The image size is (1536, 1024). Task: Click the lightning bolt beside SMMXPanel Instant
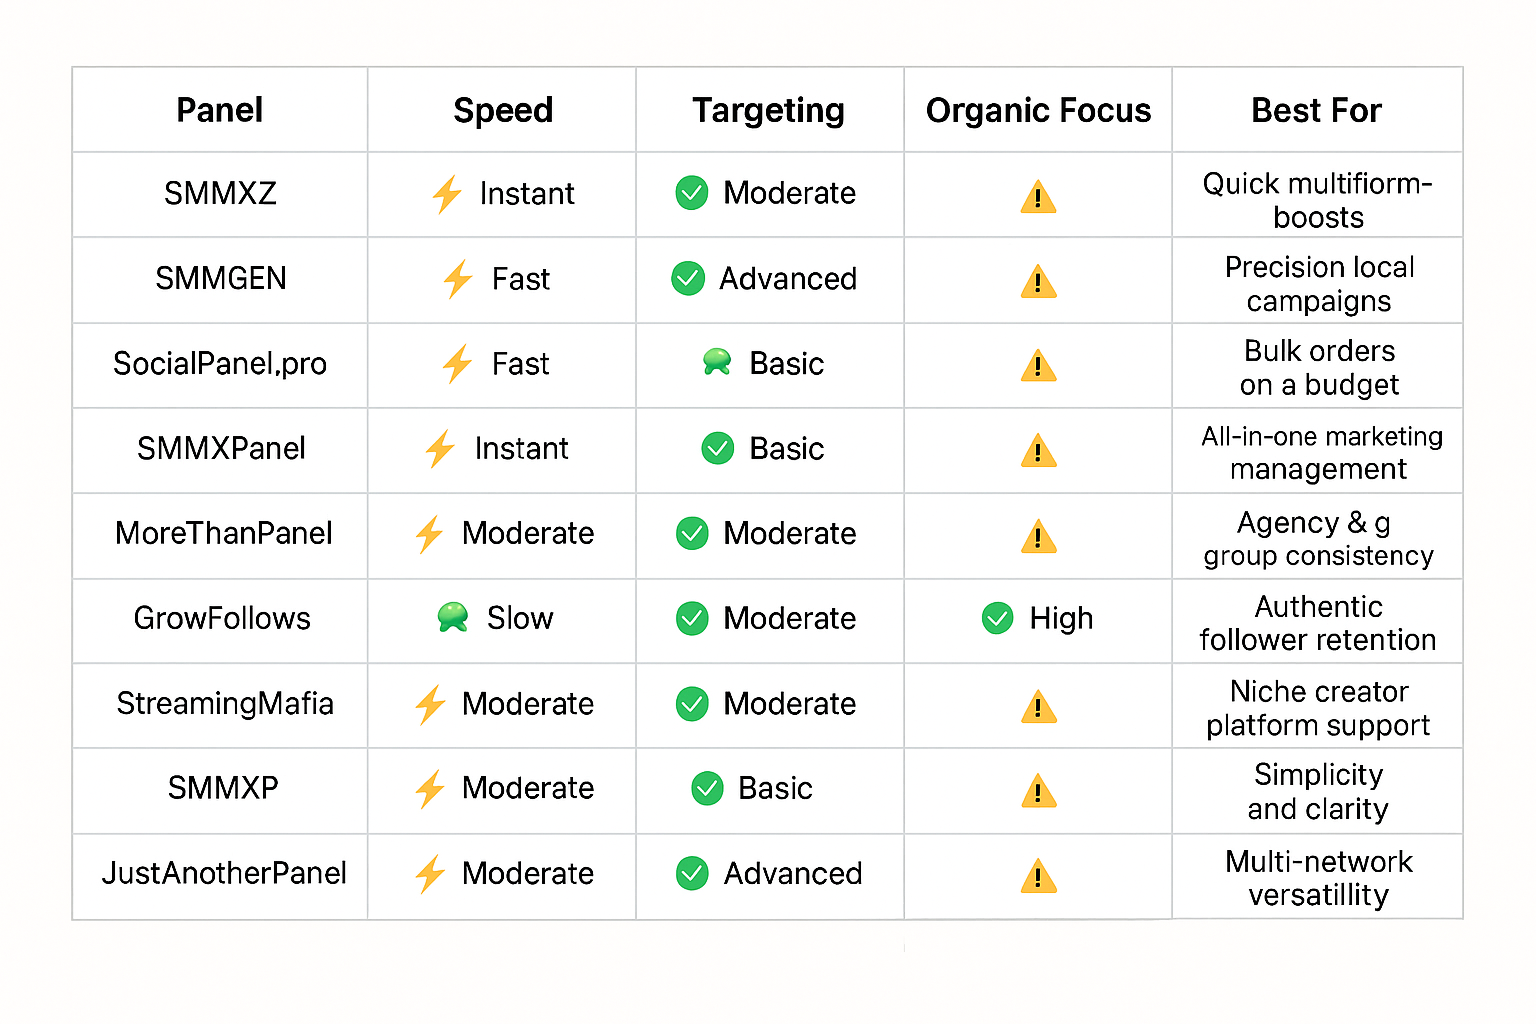440,449
